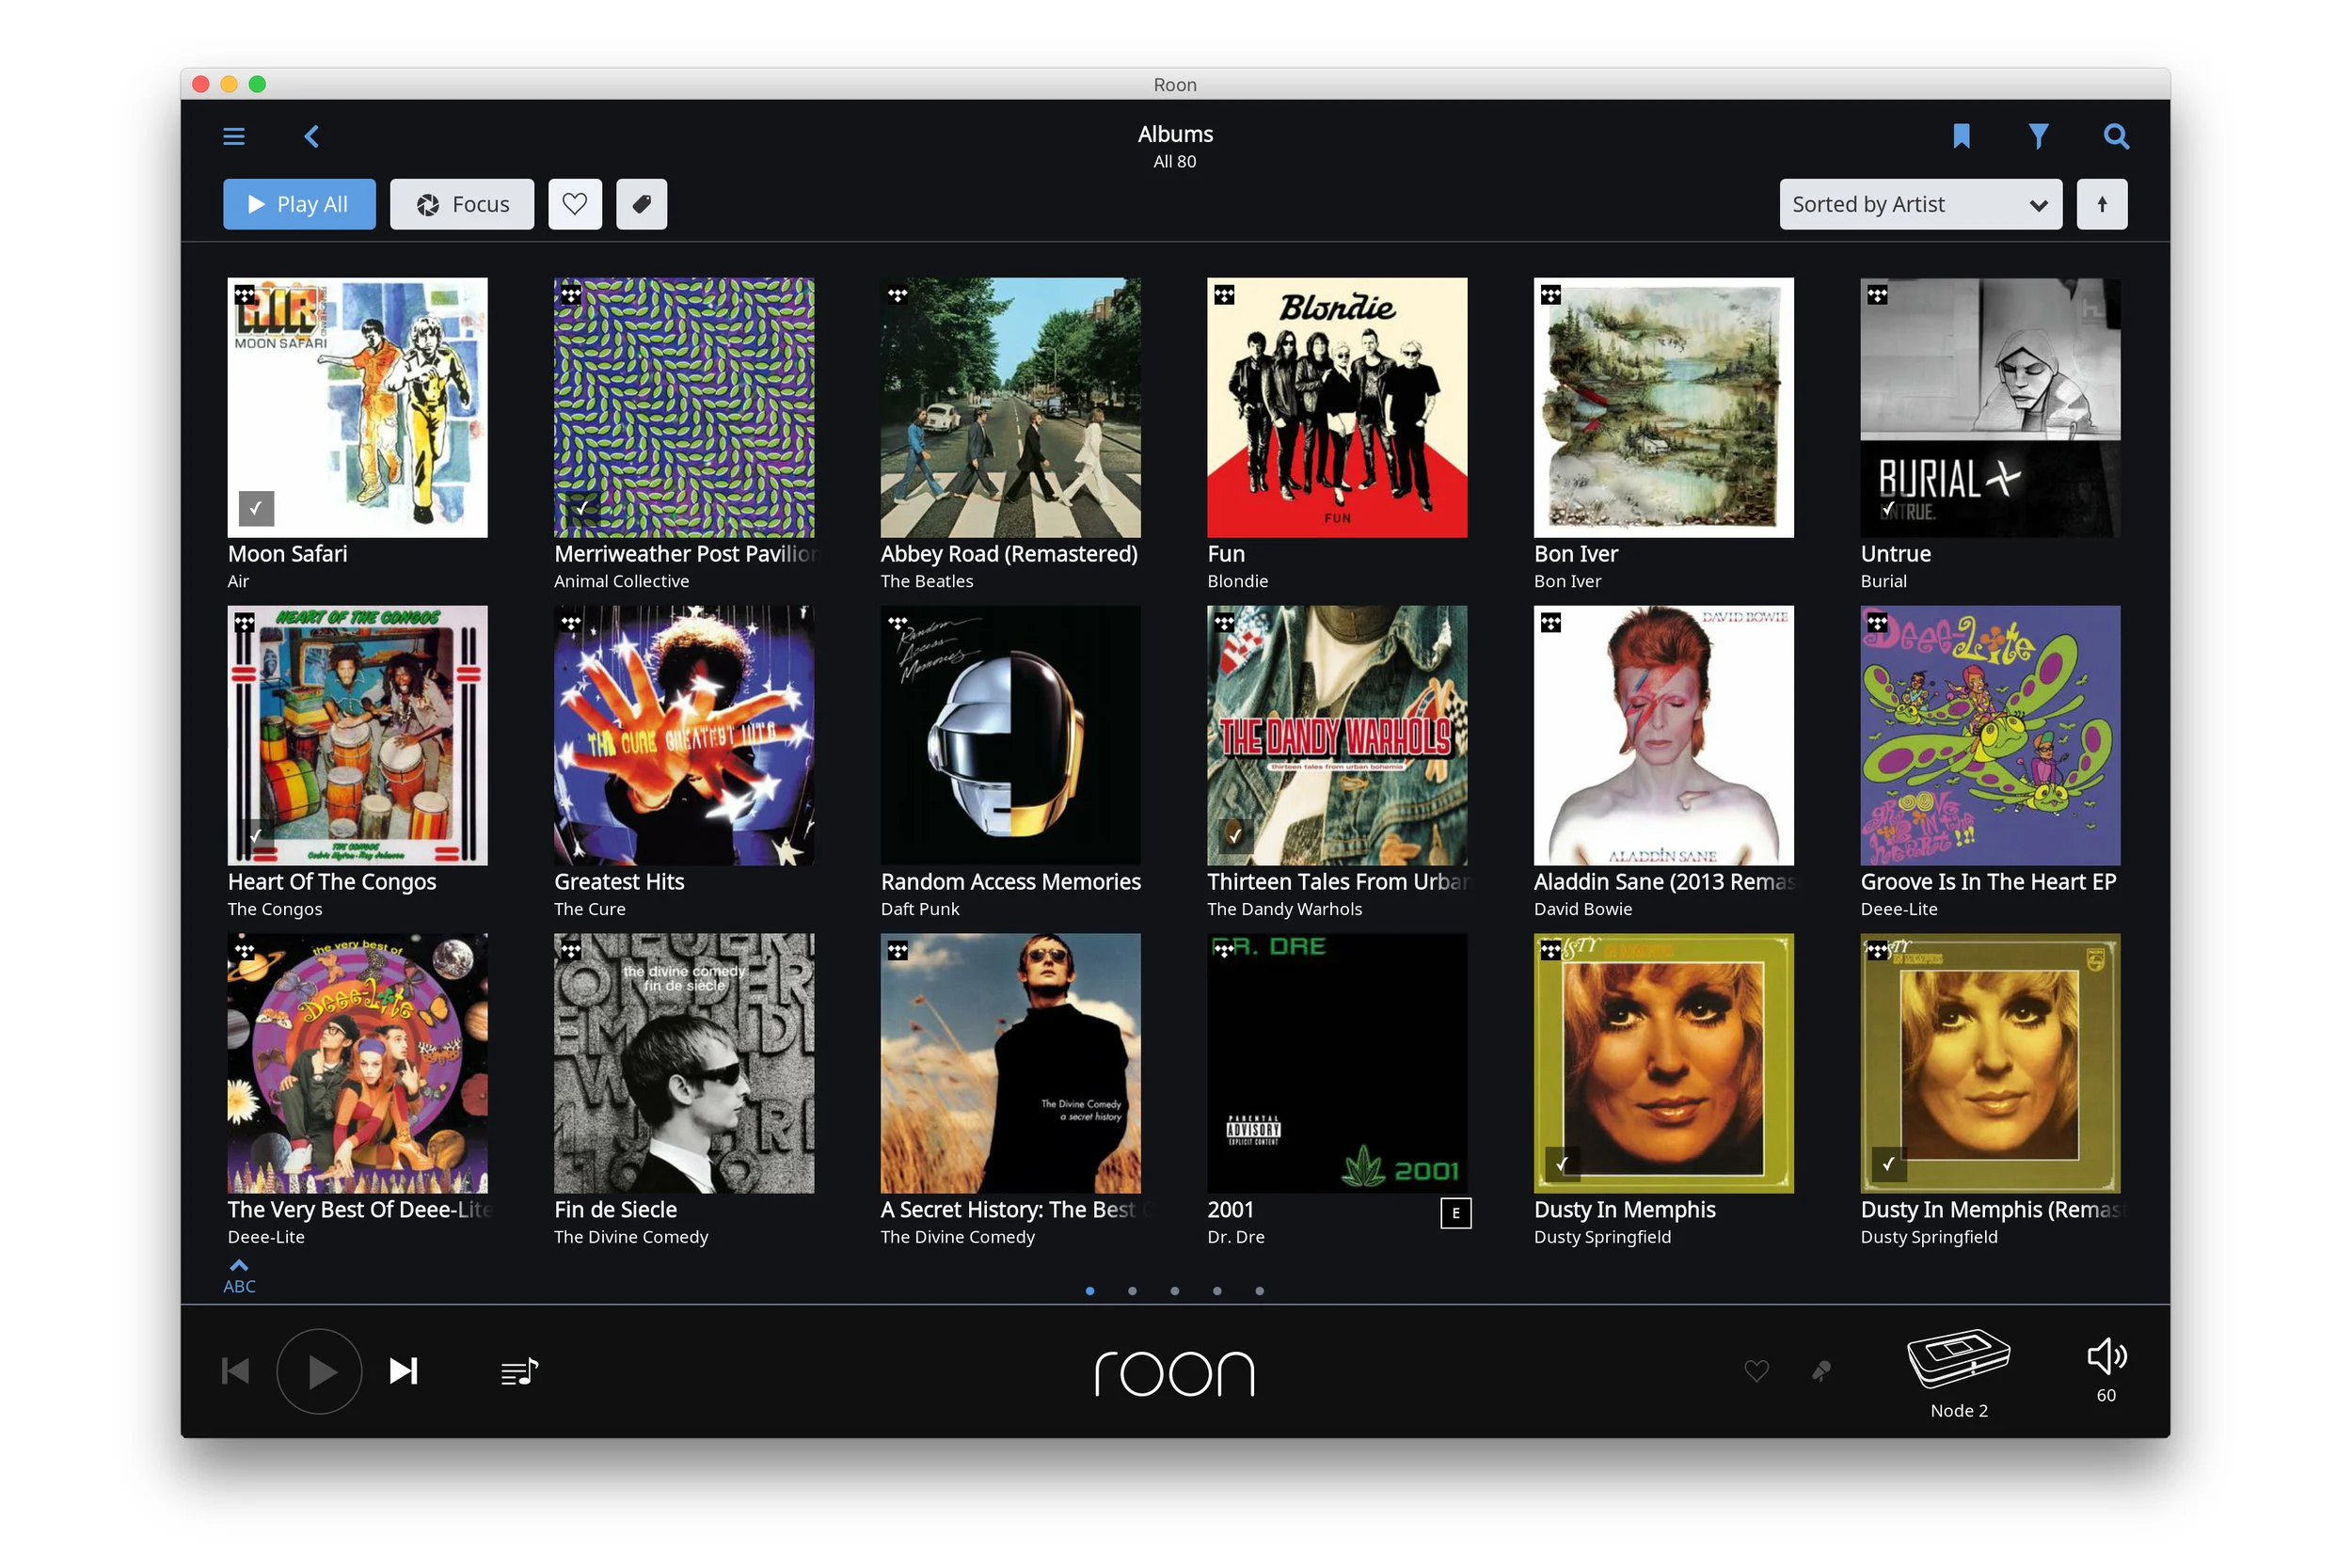Open the Sorted by Artist dropdown
This screenshot has height=1568, width=2352.
(1920, 204)
